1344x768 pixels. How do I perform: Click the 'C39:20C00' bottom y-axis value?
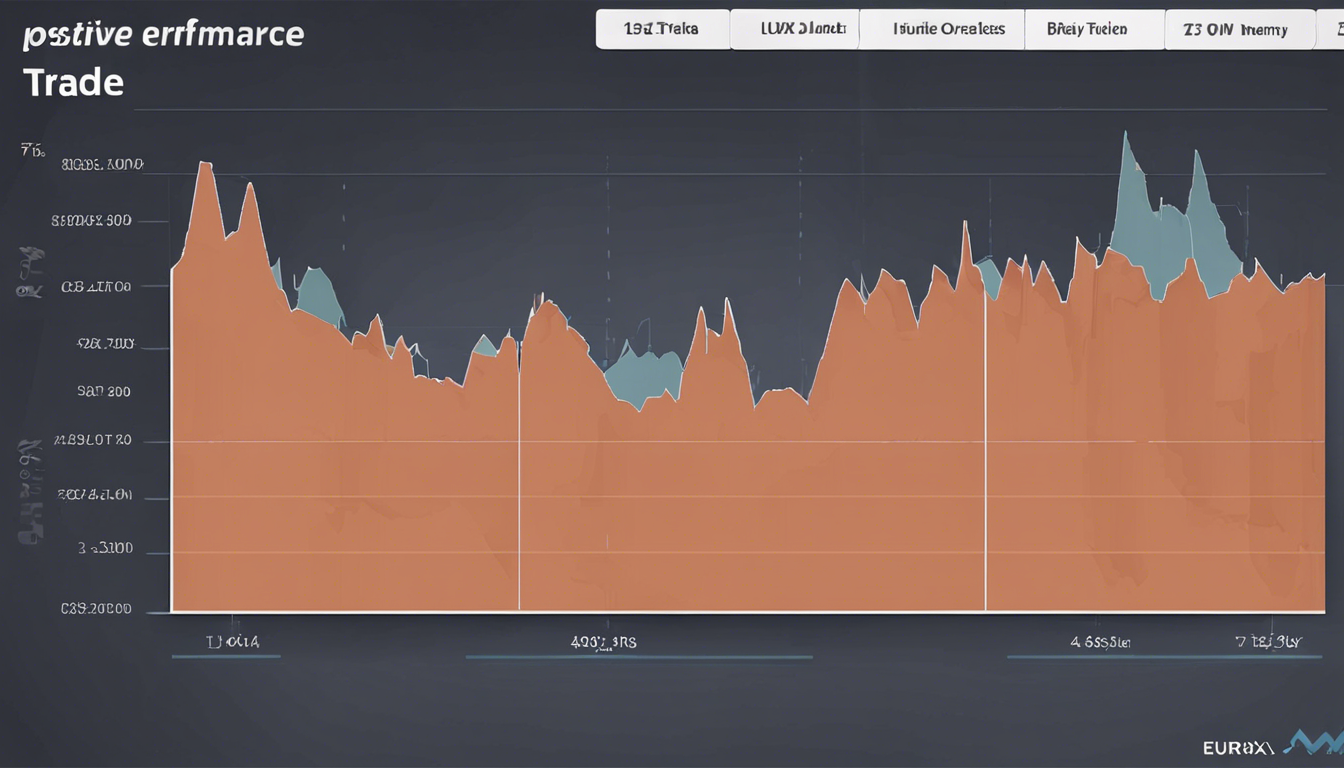[x=96, y=607]
